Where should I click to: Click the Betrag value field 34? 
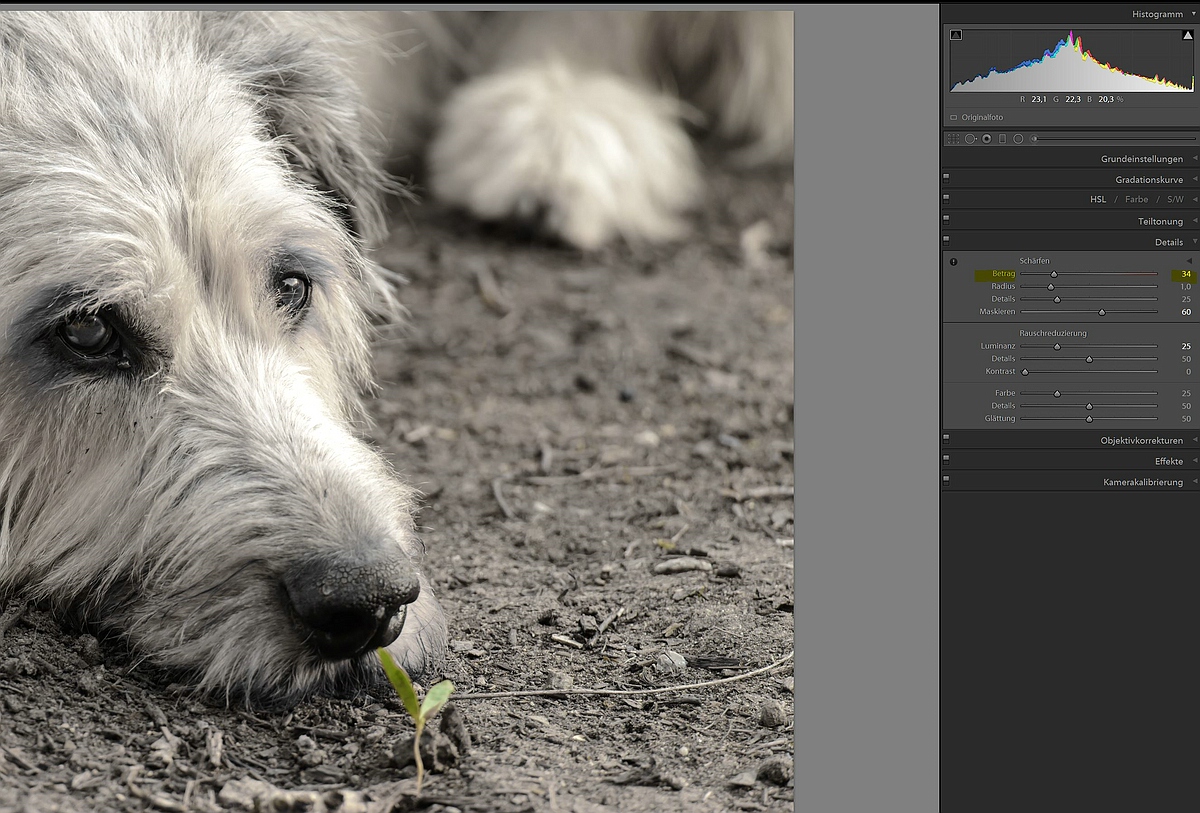tap(1185, 274)
